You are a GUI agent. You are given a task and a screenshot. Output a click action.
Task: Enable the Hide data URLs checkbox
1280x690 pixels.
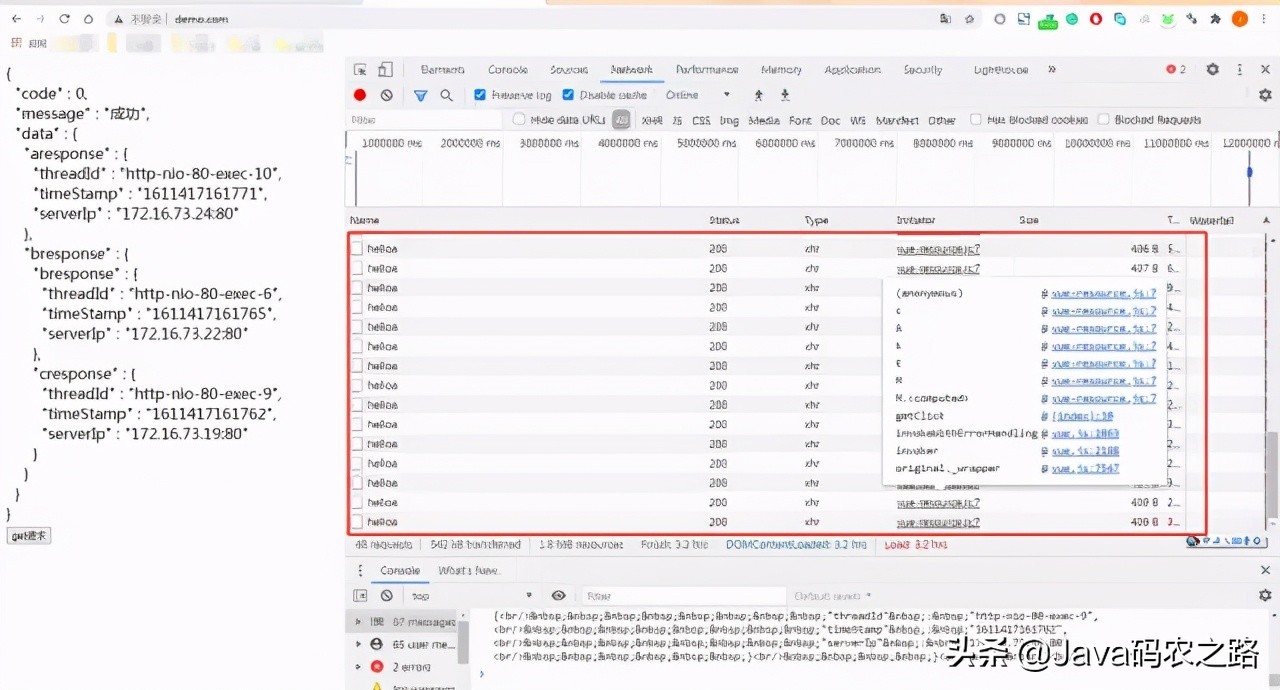(519, 120)
